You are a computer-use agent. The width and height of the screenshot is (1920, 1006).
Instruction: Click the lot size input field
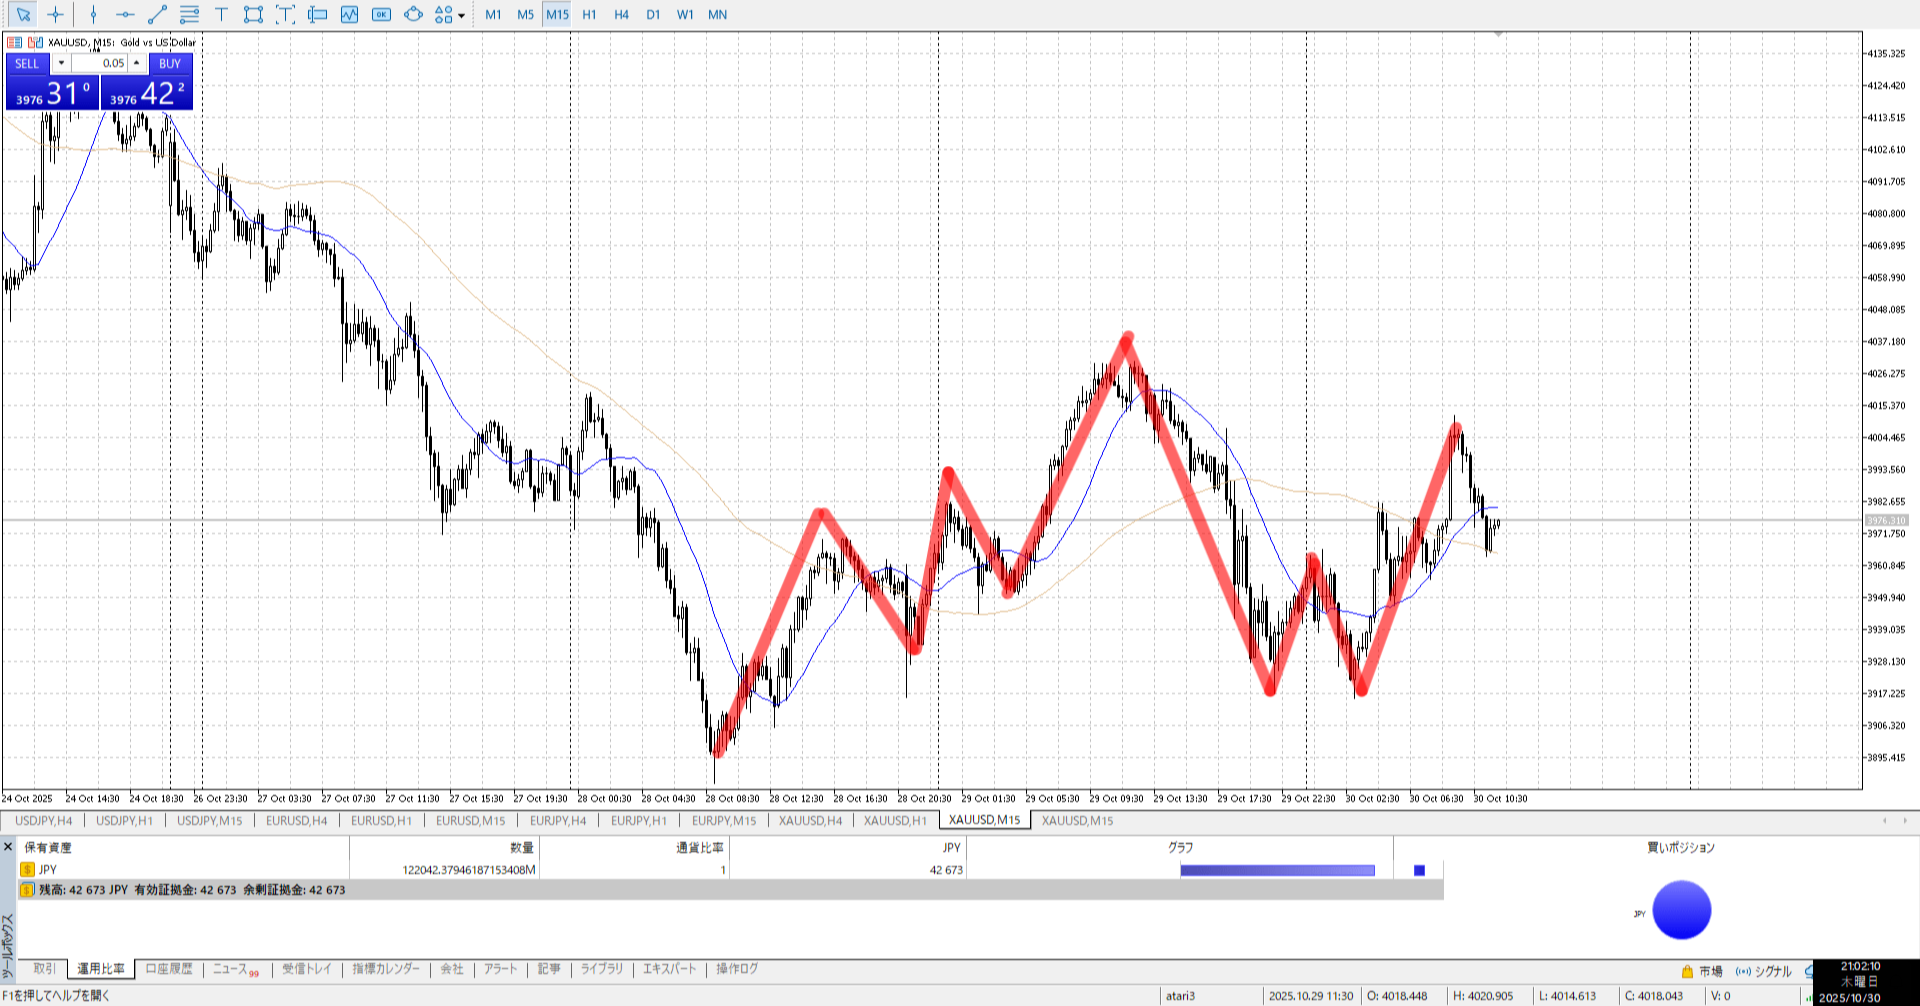coord(100,63)
